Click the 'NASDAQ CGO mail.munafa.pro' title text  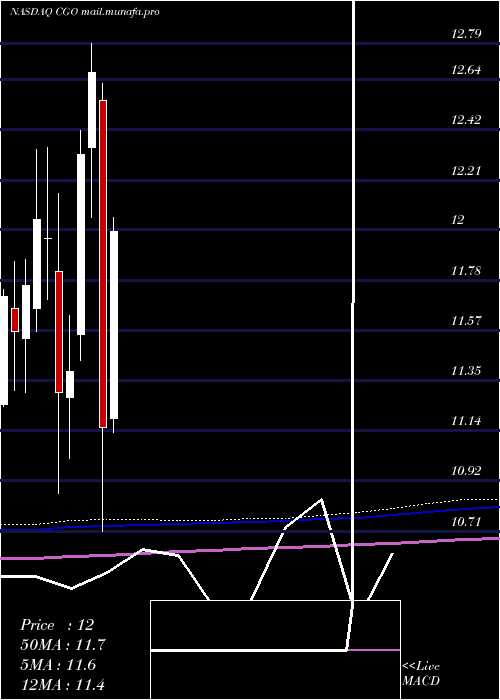(85, 12)
